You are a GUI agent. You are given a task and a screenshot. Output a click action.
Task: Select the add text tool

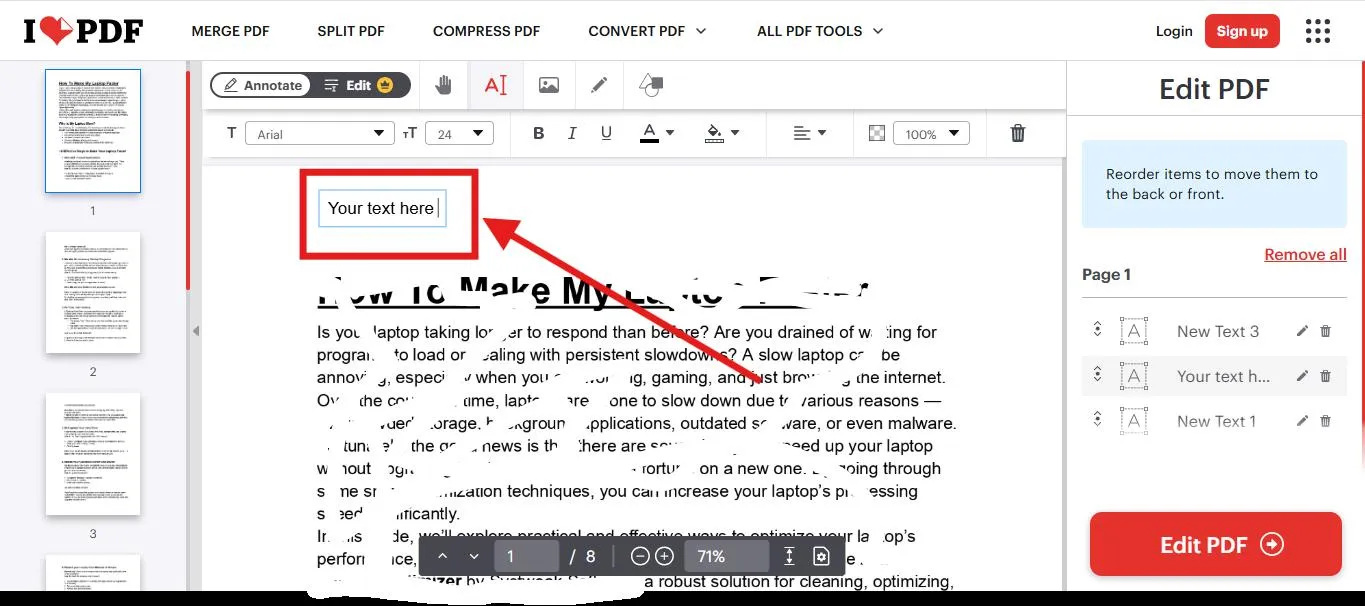point(496,85)
